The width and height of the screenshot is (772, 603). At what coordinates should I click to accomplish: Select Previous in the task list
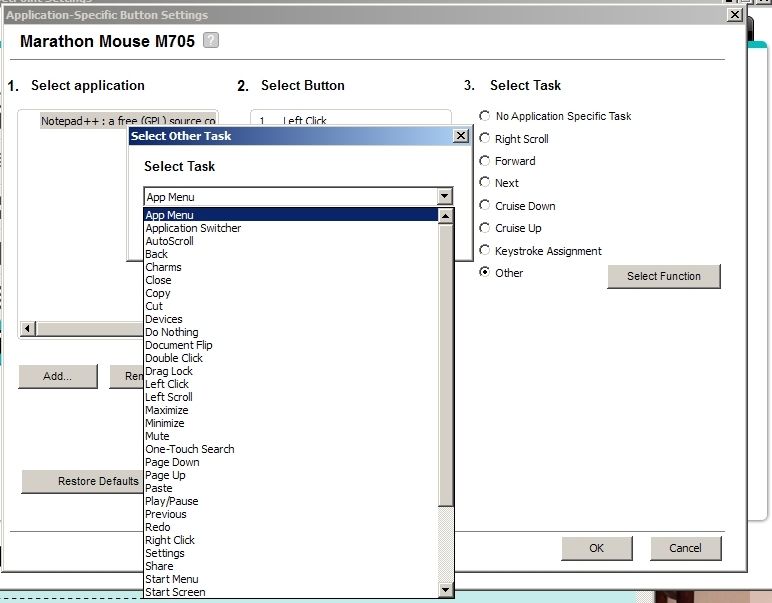coord(290,514)
